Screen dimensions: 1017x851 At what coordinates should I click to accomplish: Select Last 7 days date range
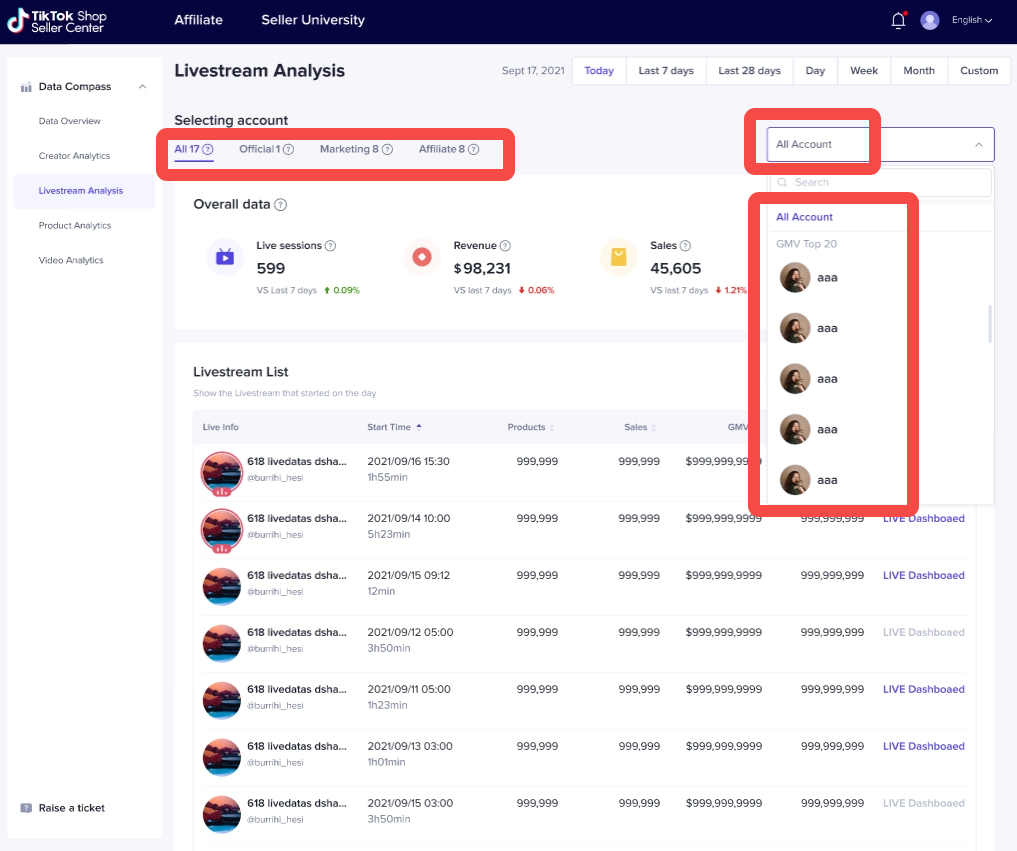[x=665, y=71]
